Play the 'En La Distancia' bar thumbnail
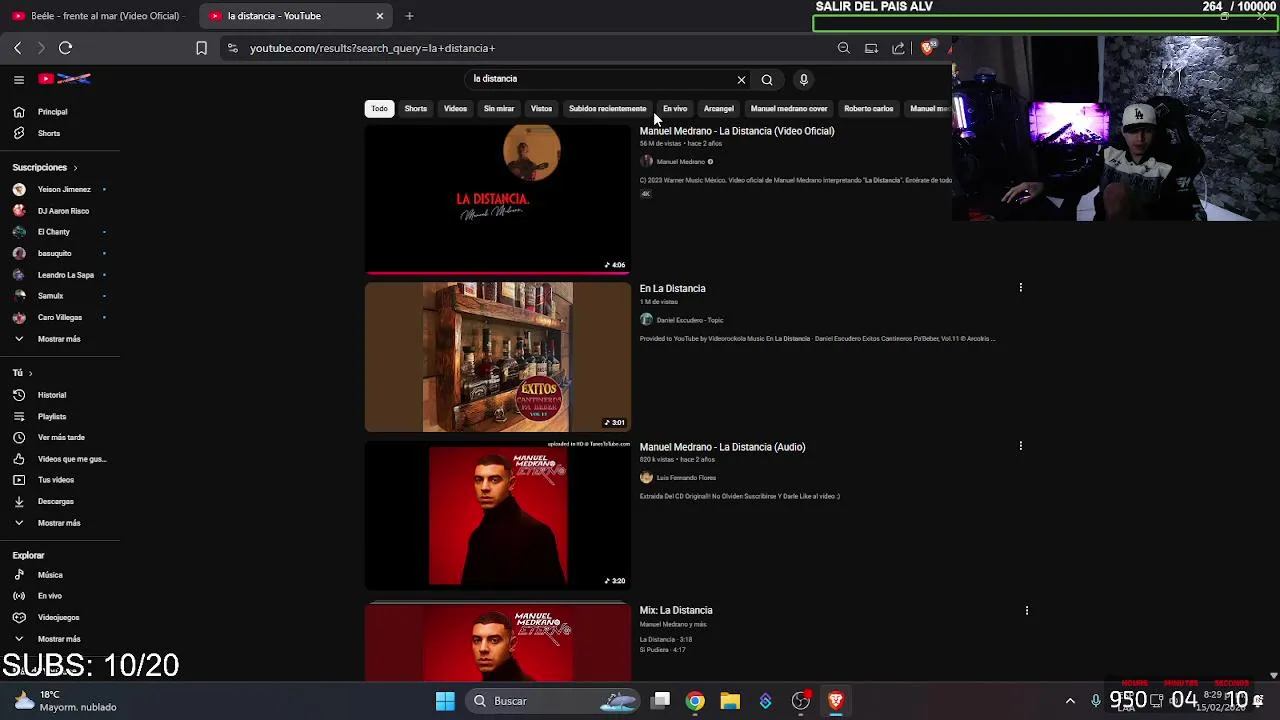 (x=498, y=357)
